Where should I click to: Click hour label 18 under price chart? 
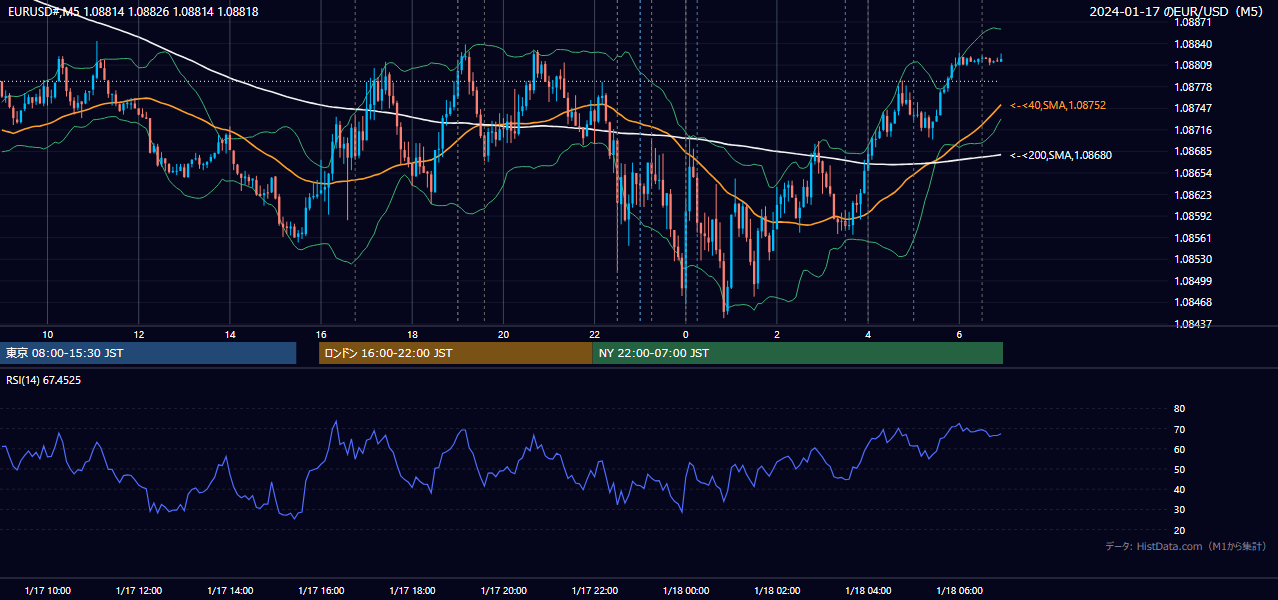tap(412, 334)
